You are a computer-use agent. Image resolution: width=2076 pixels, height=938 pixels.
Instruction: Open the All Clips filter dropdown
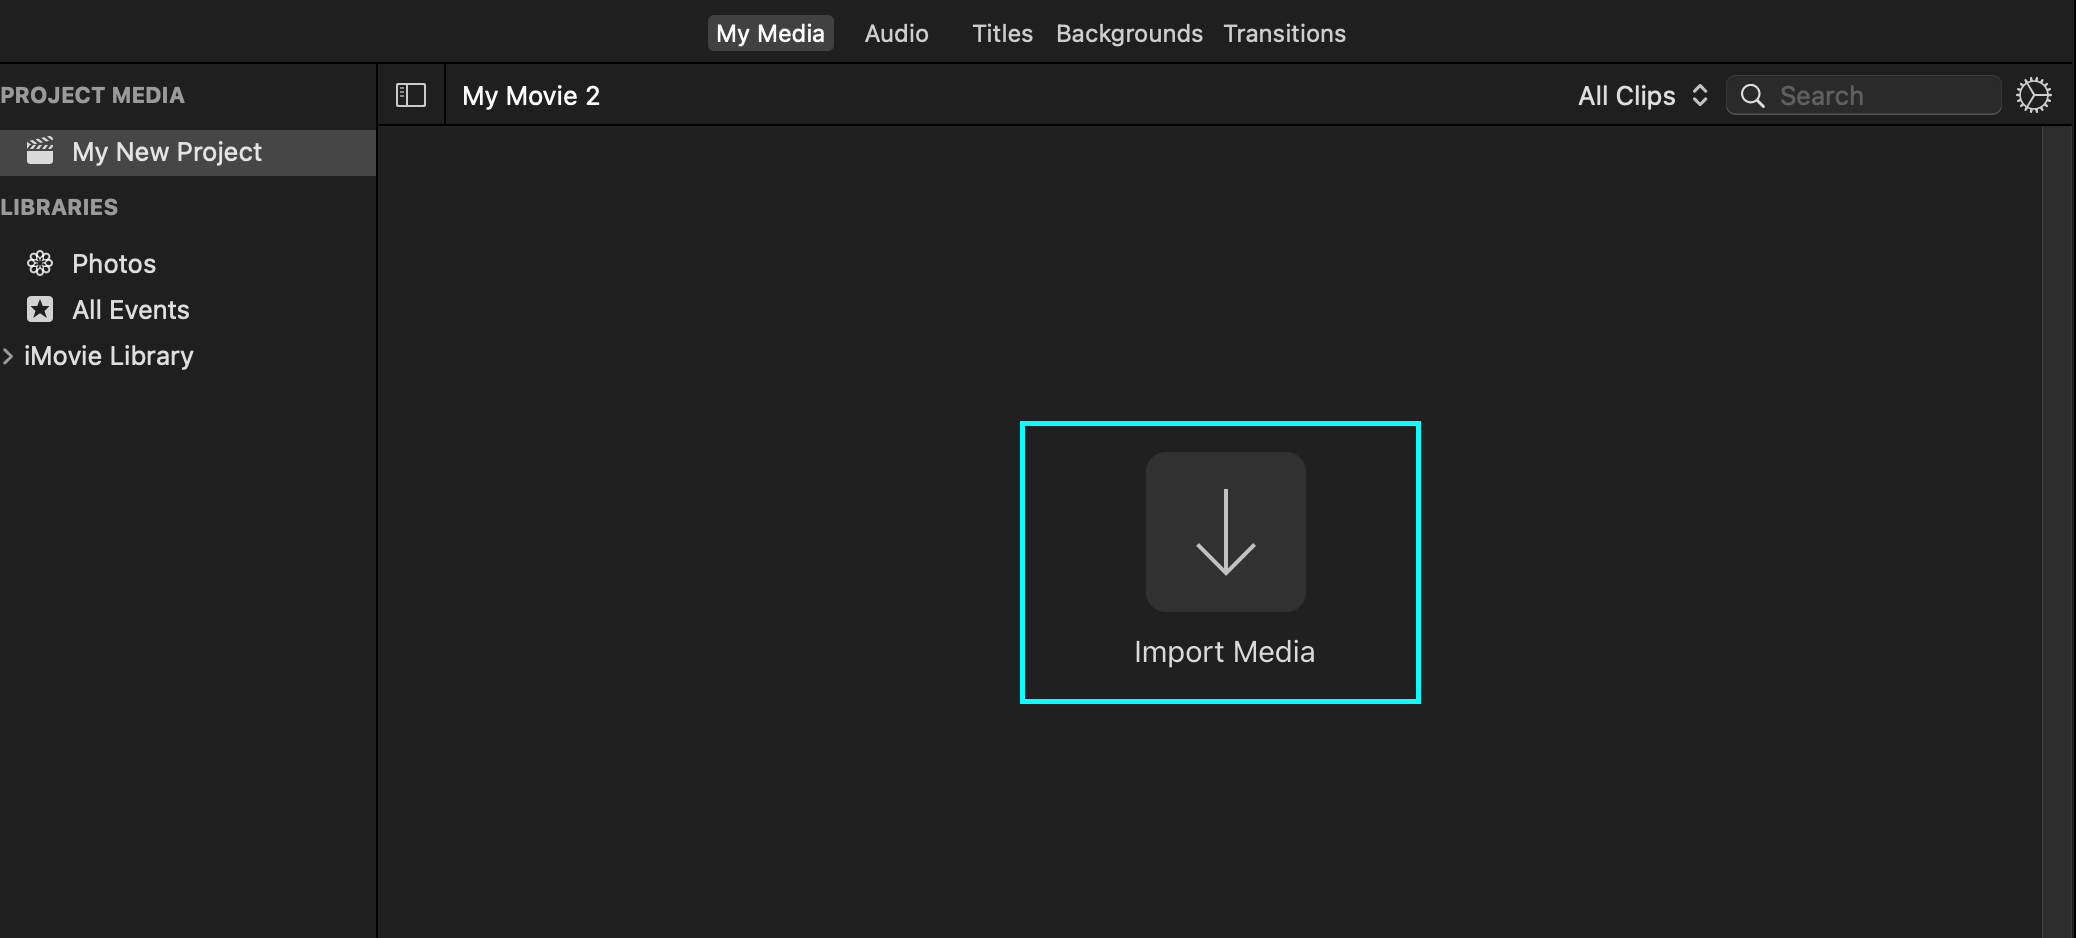1640,95
